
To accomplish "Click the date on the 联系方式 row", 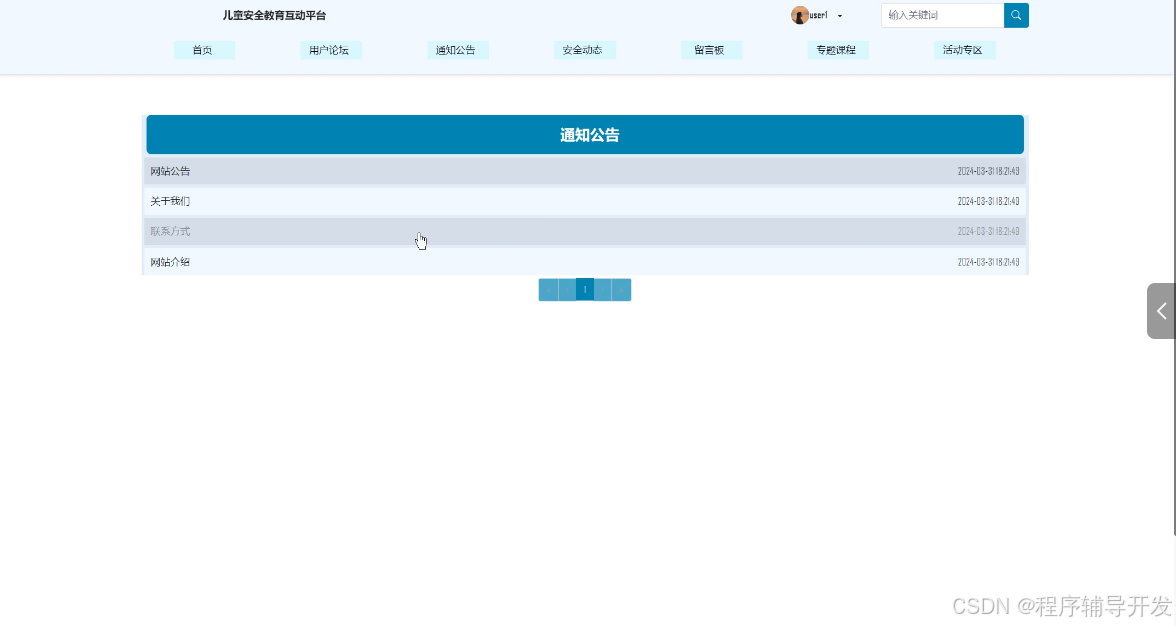I will point(988,231).
